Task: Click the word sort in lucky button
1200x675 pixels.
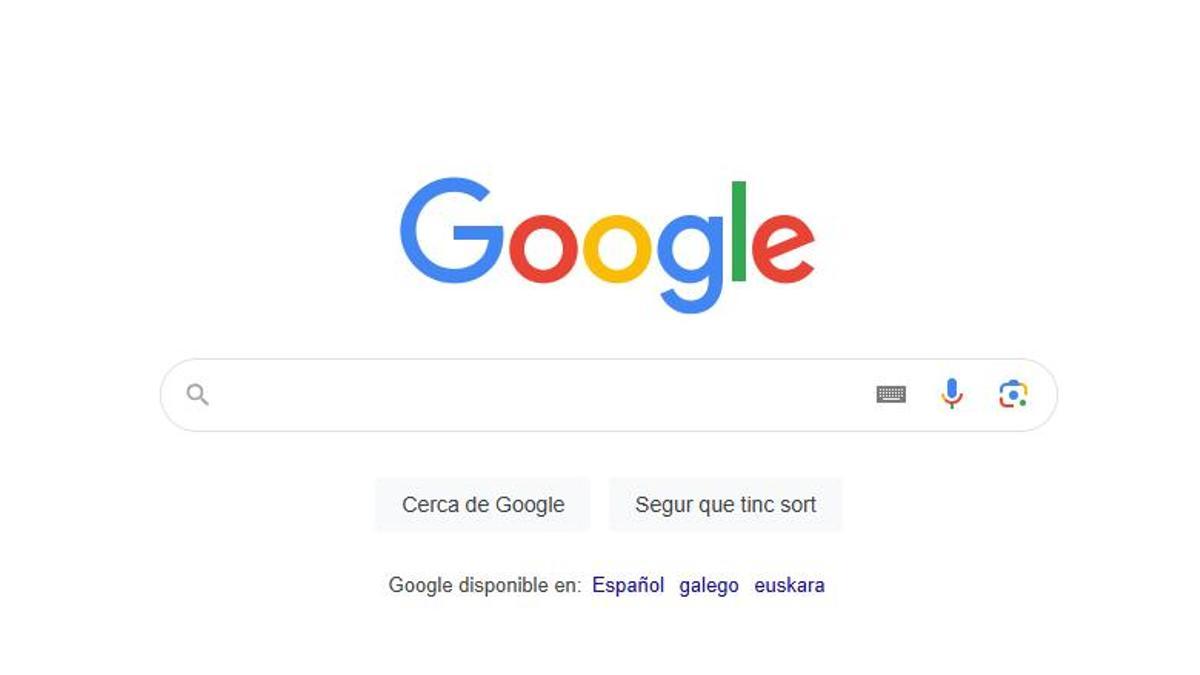Action: (x=798, y=505)
